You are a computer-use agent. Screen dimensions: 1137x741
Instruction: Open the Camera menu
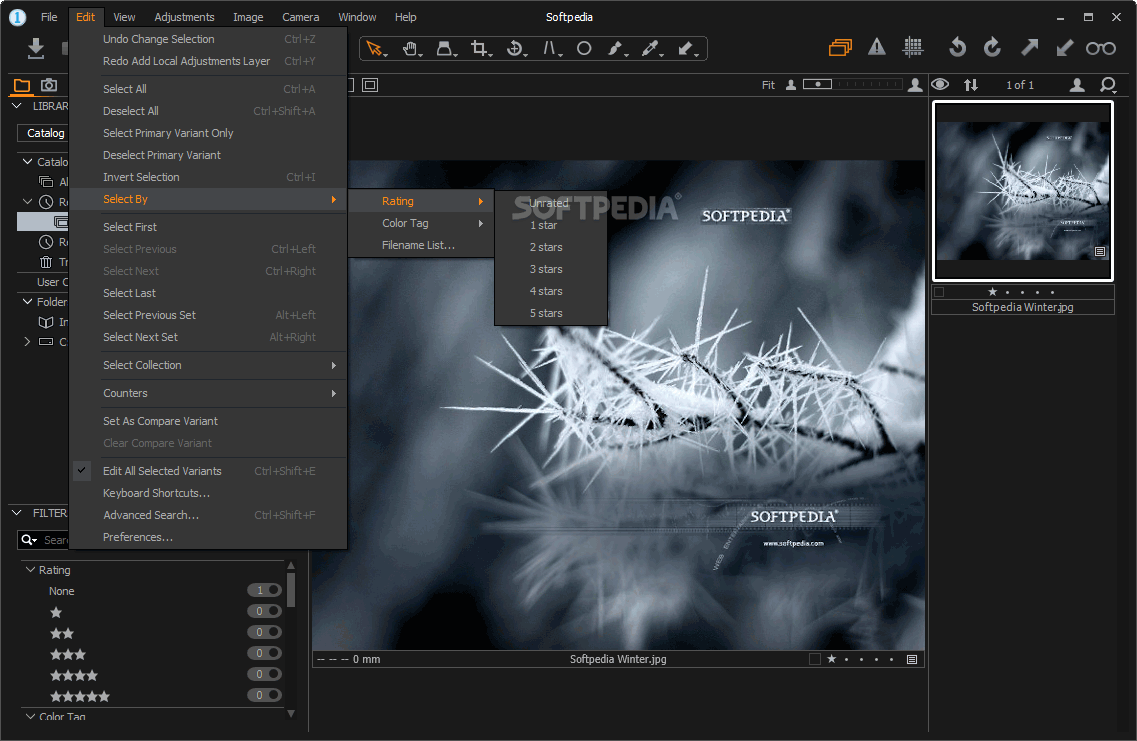coord(300,17)
